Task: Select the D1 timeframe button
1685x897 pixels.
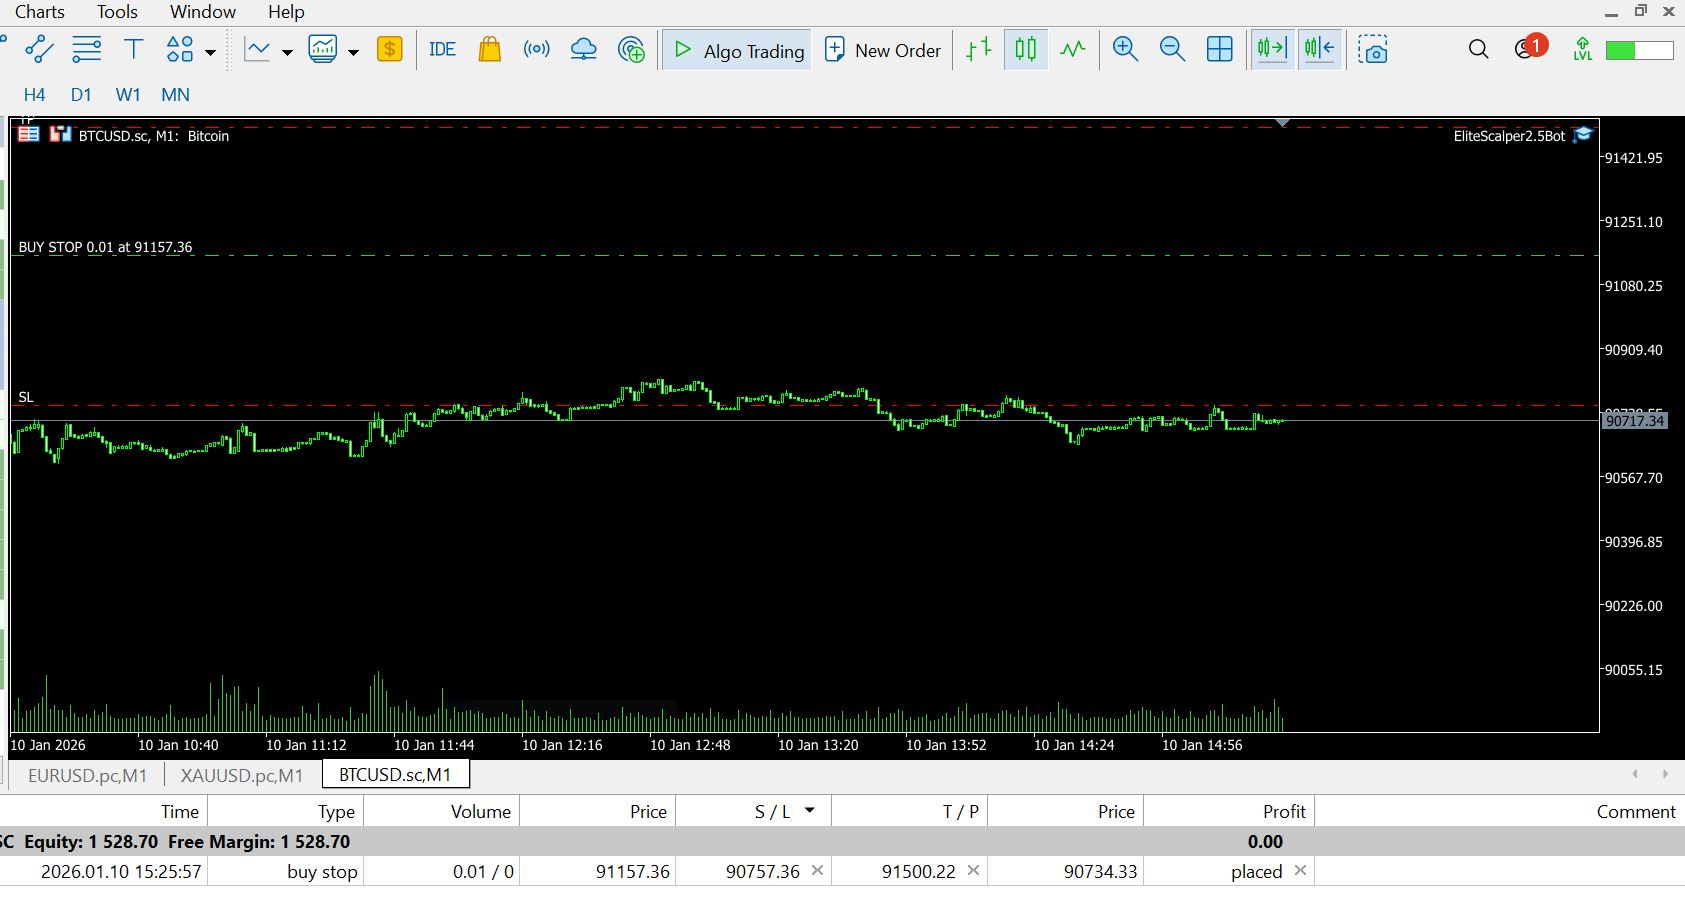Action: tap(81, 95)
